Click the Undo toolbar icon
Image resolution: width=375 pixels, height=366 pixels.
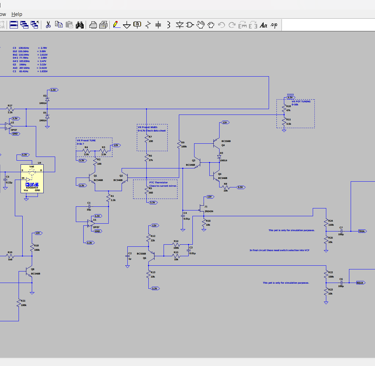[x=222, y=25]
